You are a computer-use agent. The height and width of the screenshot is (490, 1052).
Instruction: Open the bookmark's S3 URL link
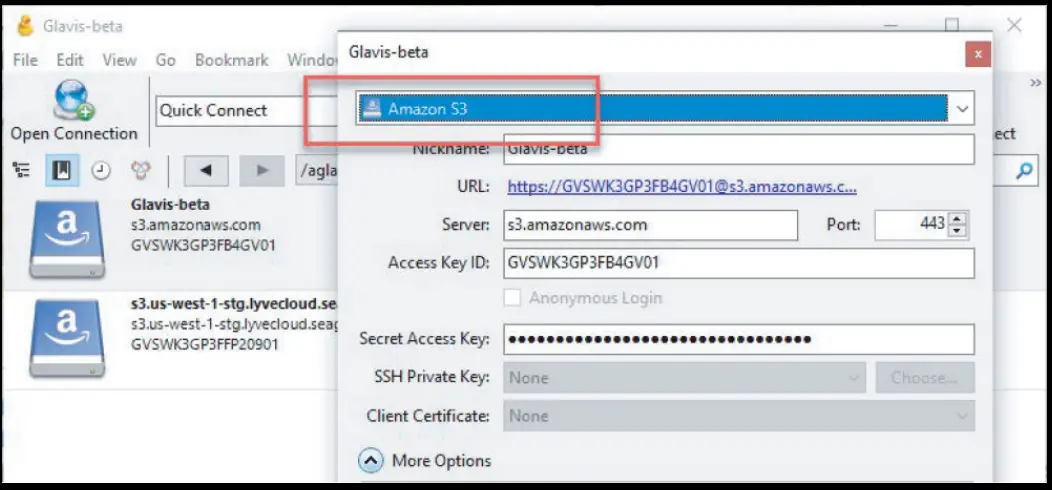coord(682,187)
